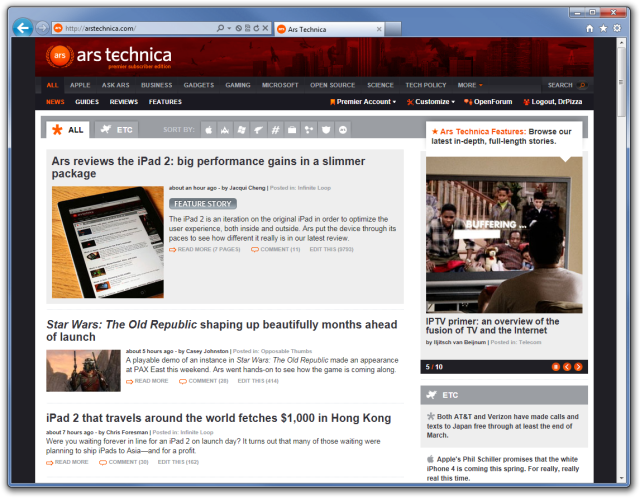The image size is (640, 498).
Task: Sort by the Windows flag icon
Action: [242, 130]
